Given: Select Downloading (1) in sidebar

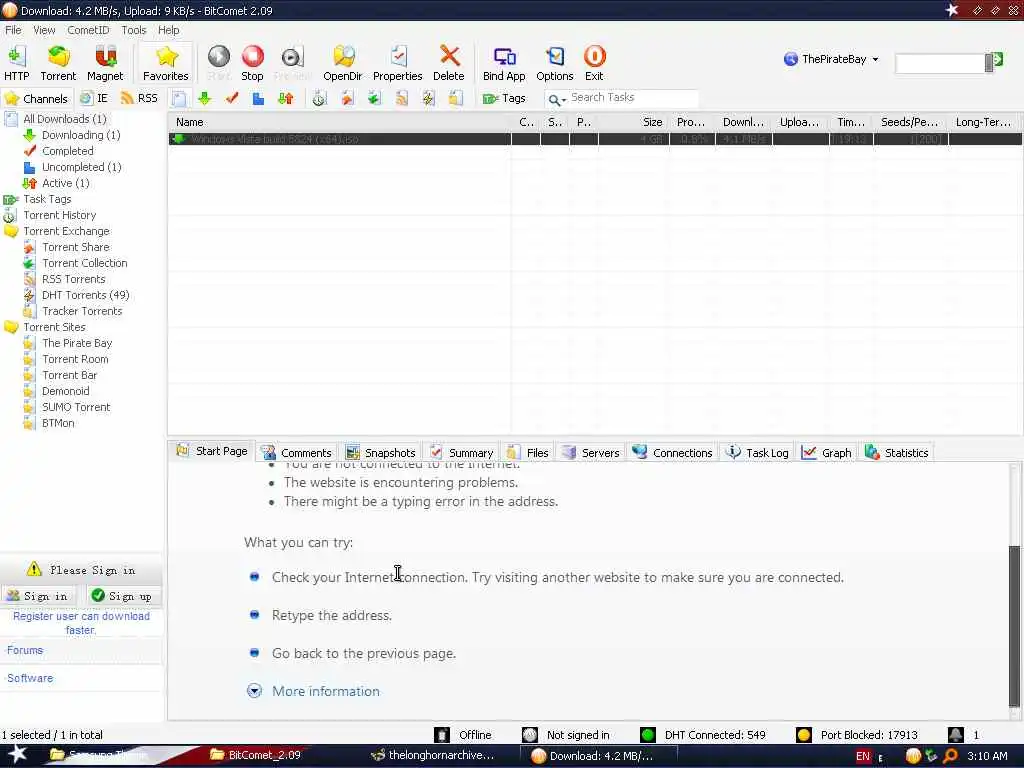Looking at the screenshot, I should [81, 135].
